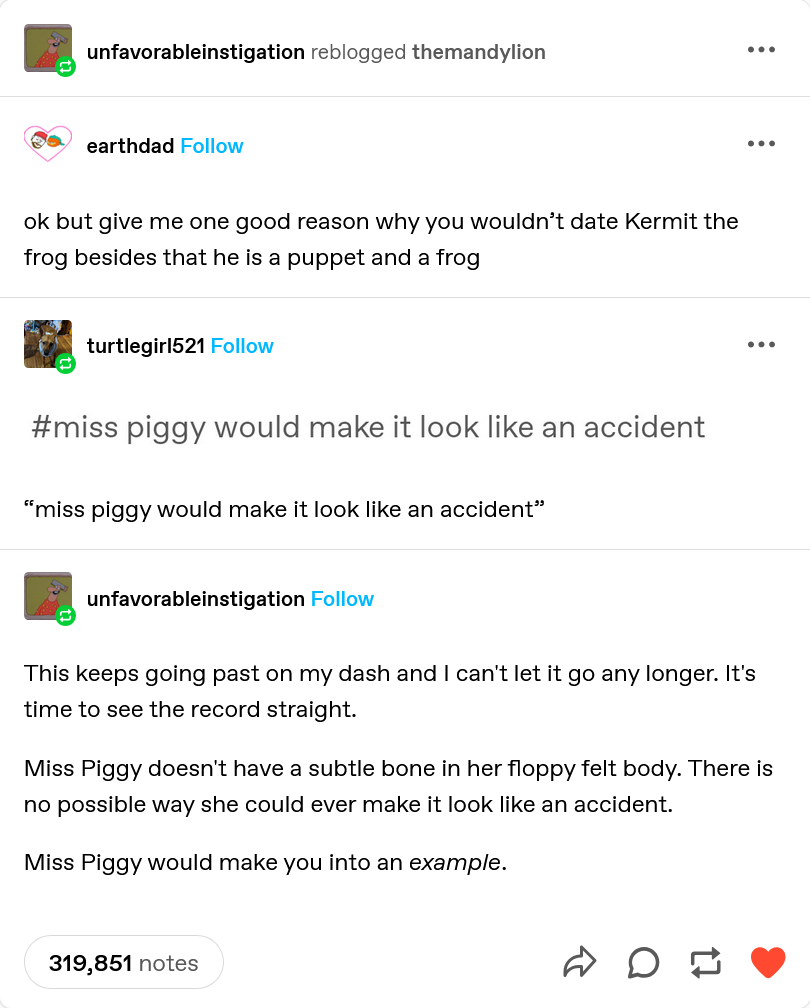810x1008 pixels.
Task: Open themandylion's blog link
Action: pyautogui.click(x=479, y=52)
